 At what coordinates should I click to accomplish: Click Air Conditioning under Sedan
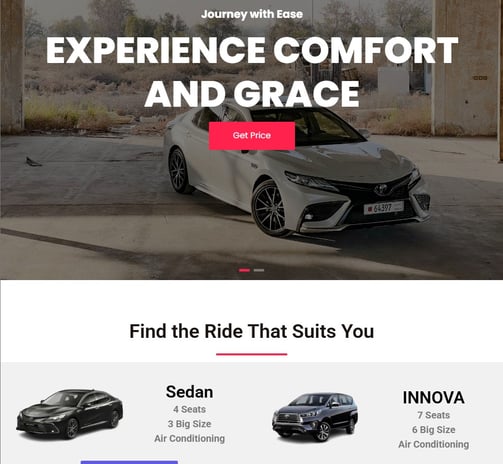[x=189, y=439]
